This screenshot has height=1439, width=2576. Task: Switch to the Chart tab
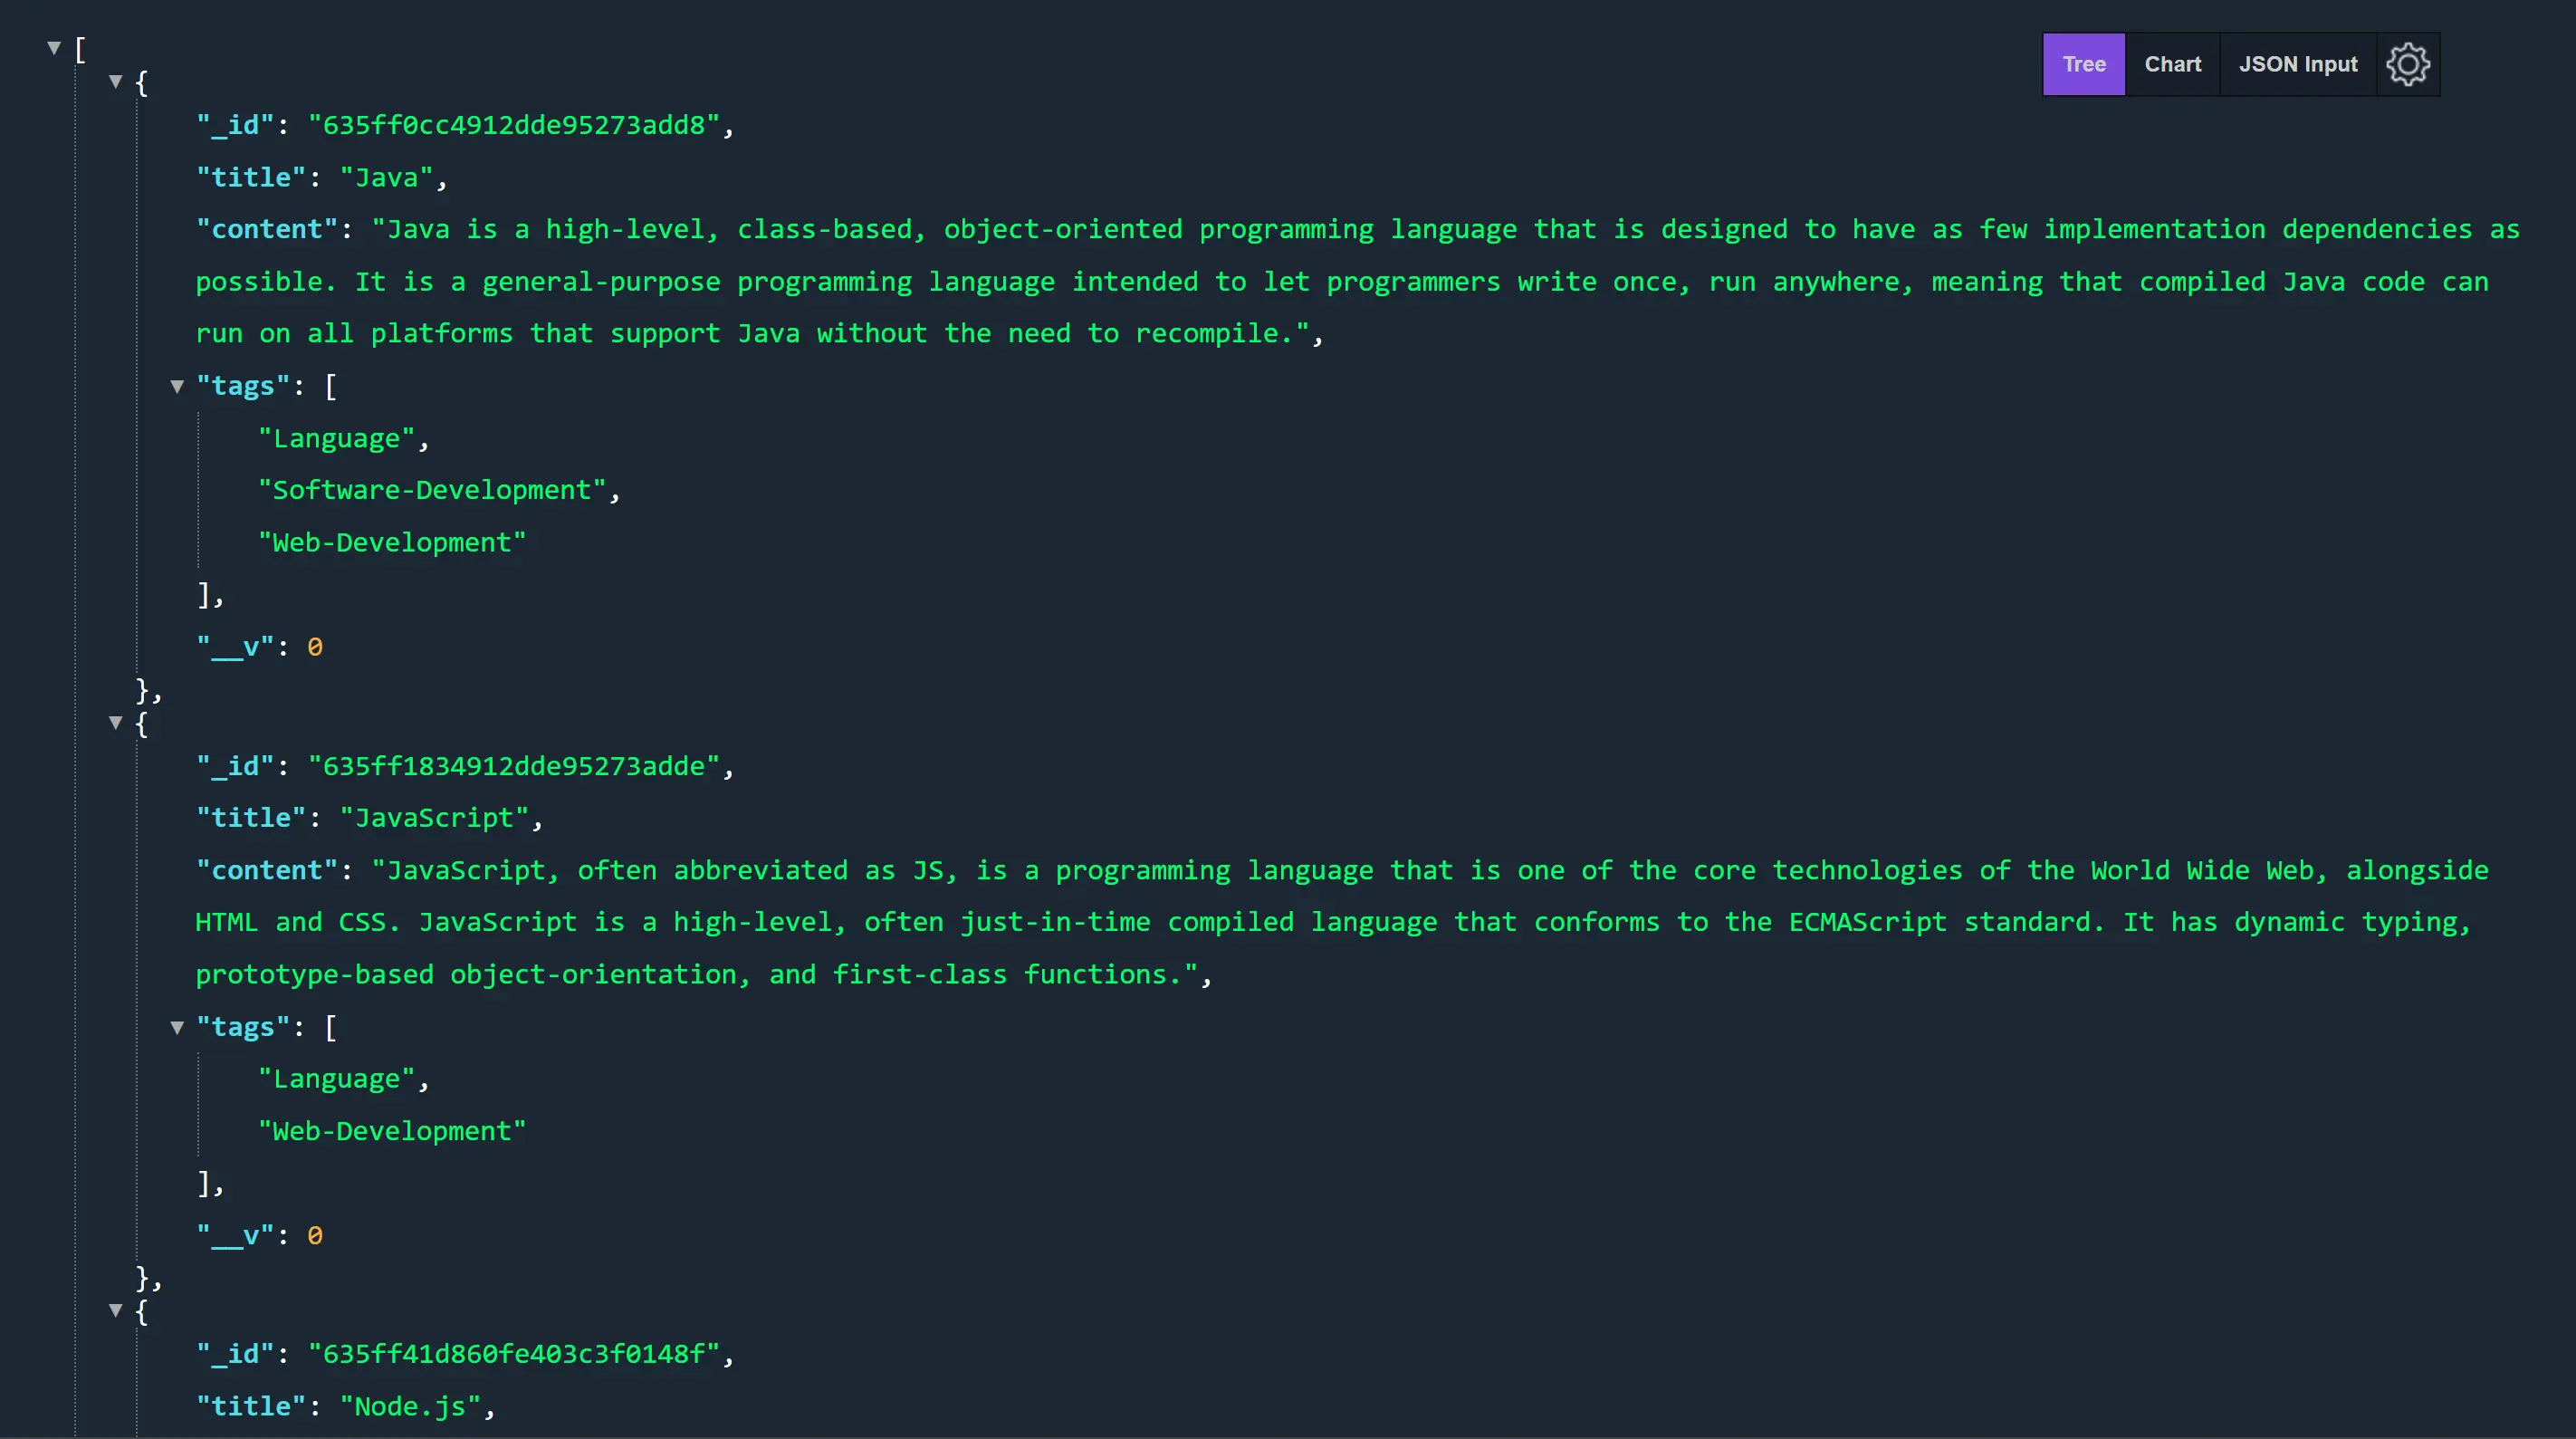(x=2172, y=65)
